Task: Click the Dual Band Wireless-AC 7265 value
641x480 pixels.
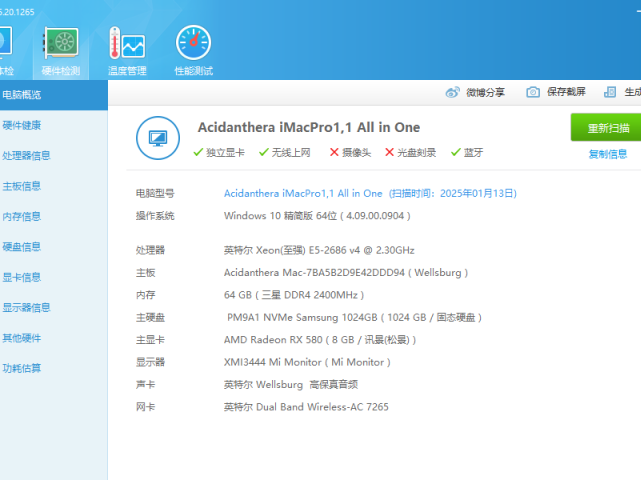Action: (x=306, y=407)
